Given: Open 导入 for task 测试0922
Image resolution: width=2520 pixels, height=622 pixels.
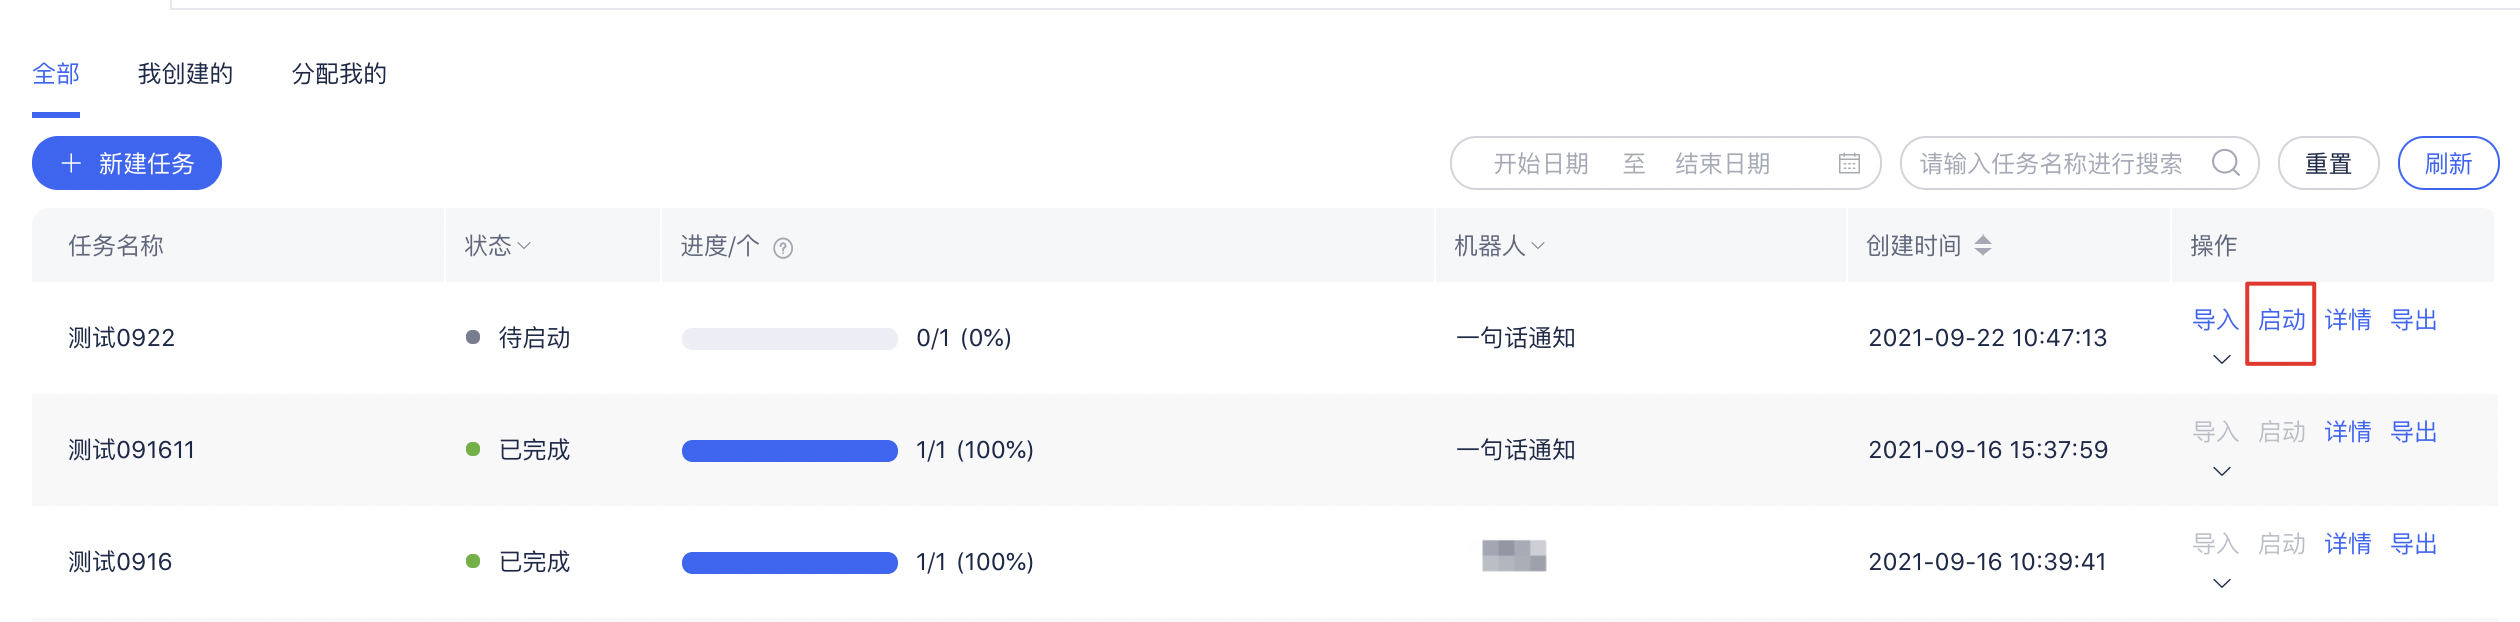Looking at the screenshot, I should (2215, 320).
